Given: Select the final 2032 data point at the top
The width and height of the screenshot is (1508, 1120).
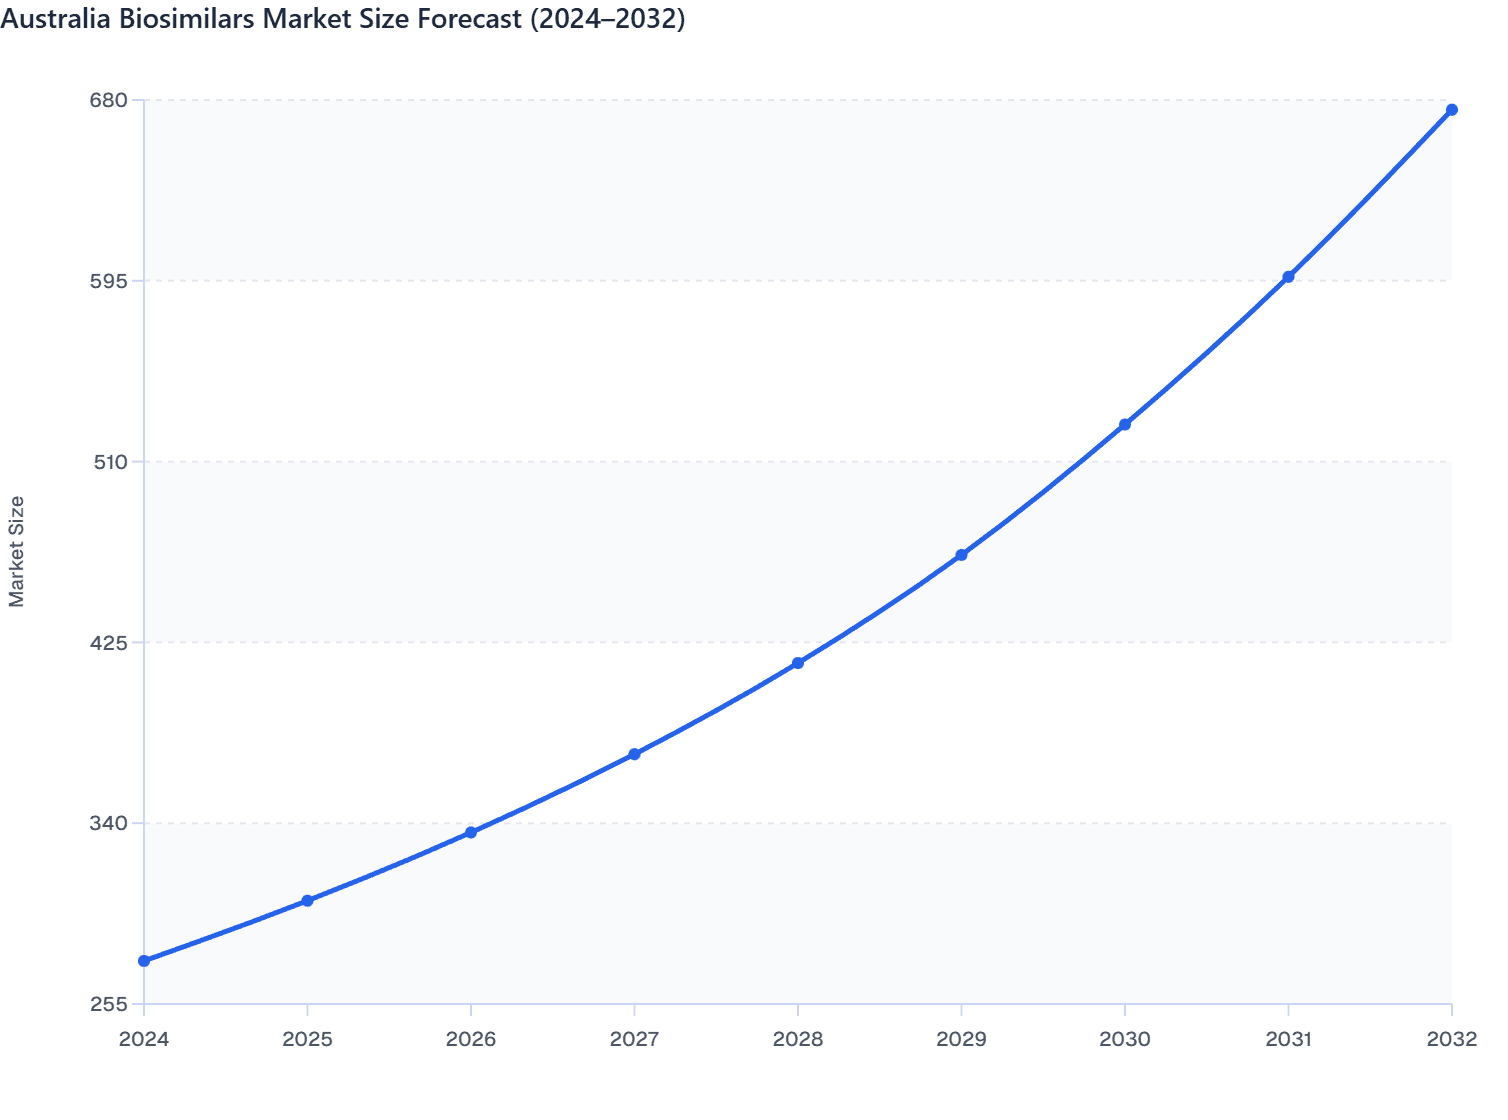Looking at the screenshot, I should [1451, 109].
